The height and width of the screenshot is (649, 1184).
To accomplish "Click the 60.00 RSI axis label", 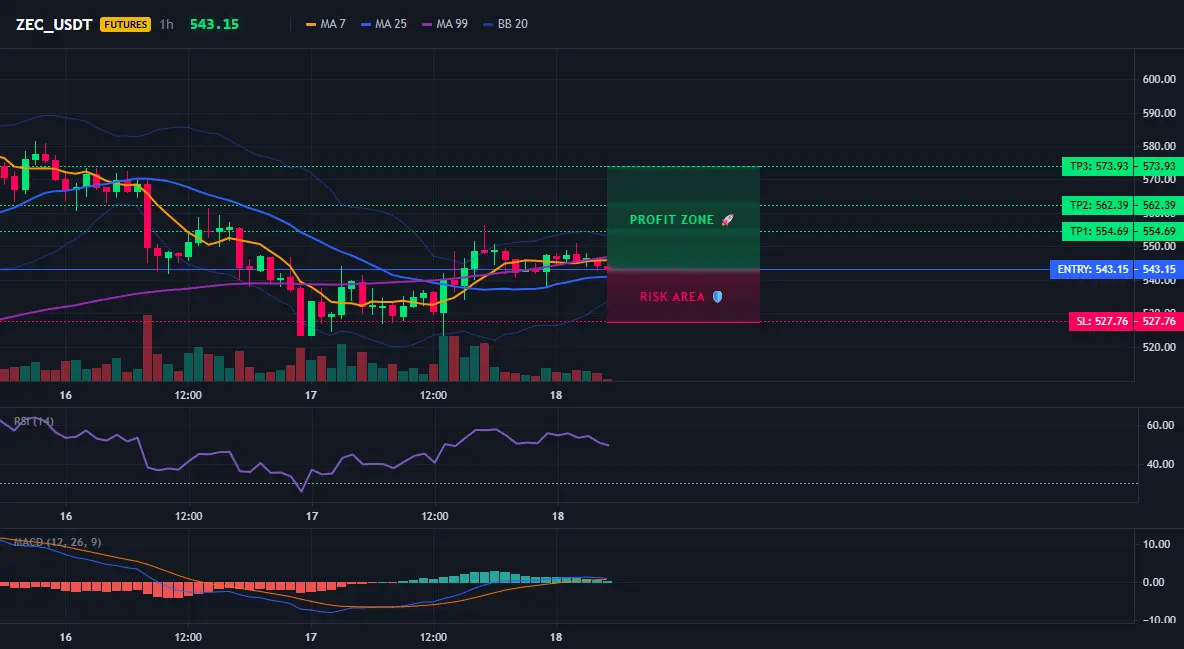I will 1160,425.
